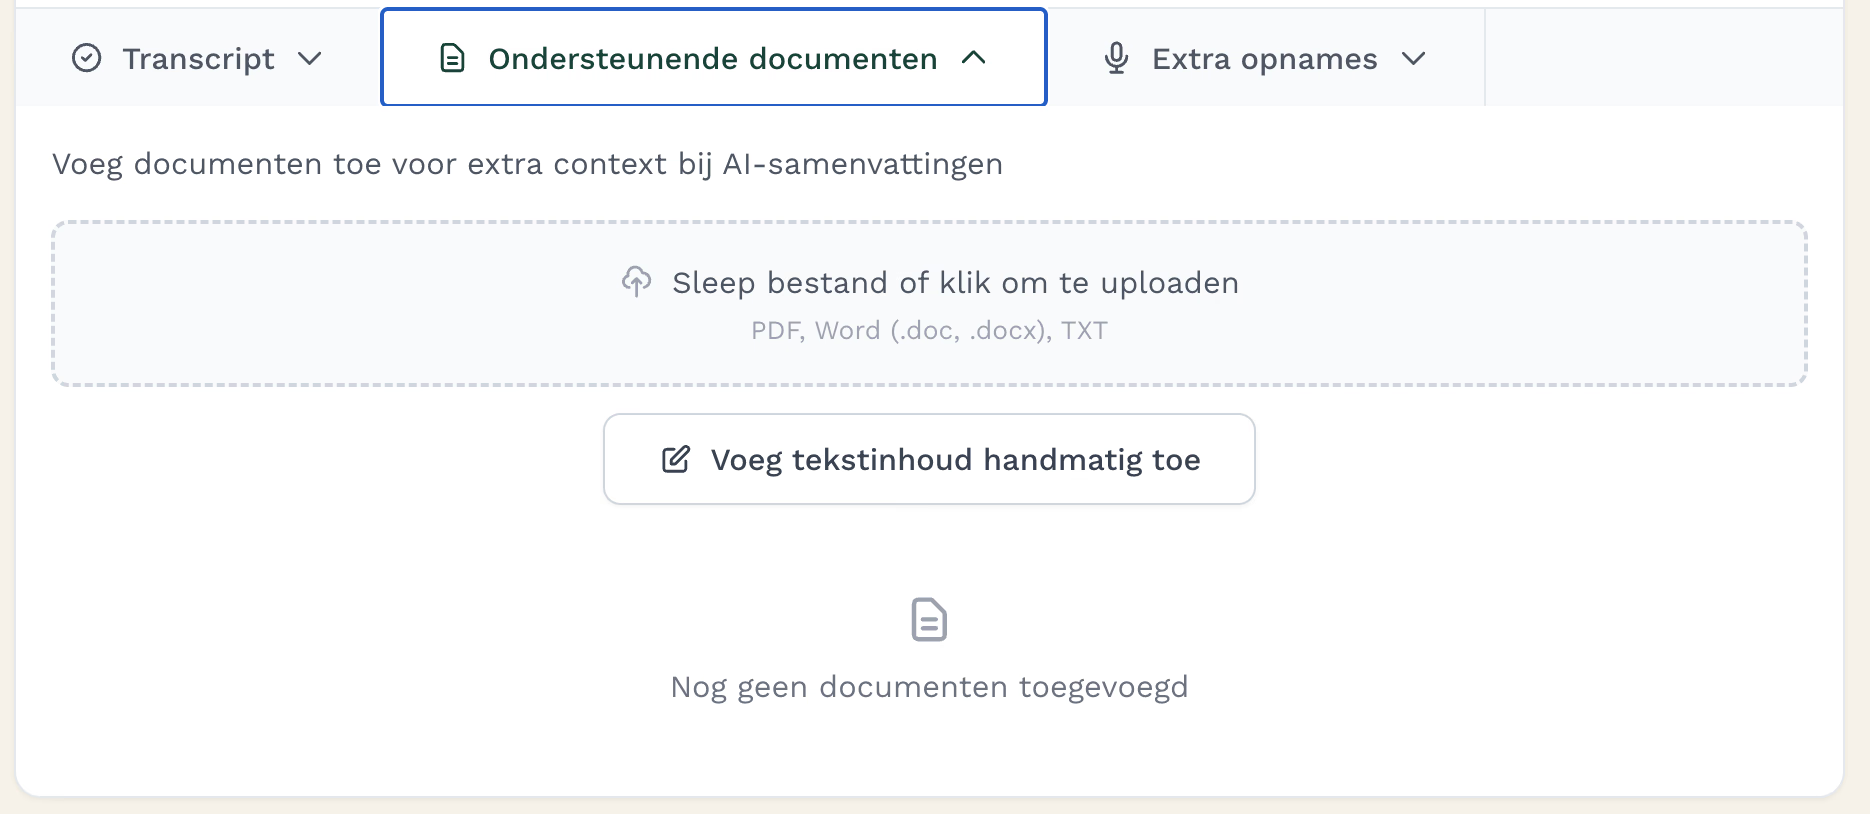Click empty white panel area below empty-state message
Image resolution: width=1870 pixels, height=814 pixels.
[929, 755]
